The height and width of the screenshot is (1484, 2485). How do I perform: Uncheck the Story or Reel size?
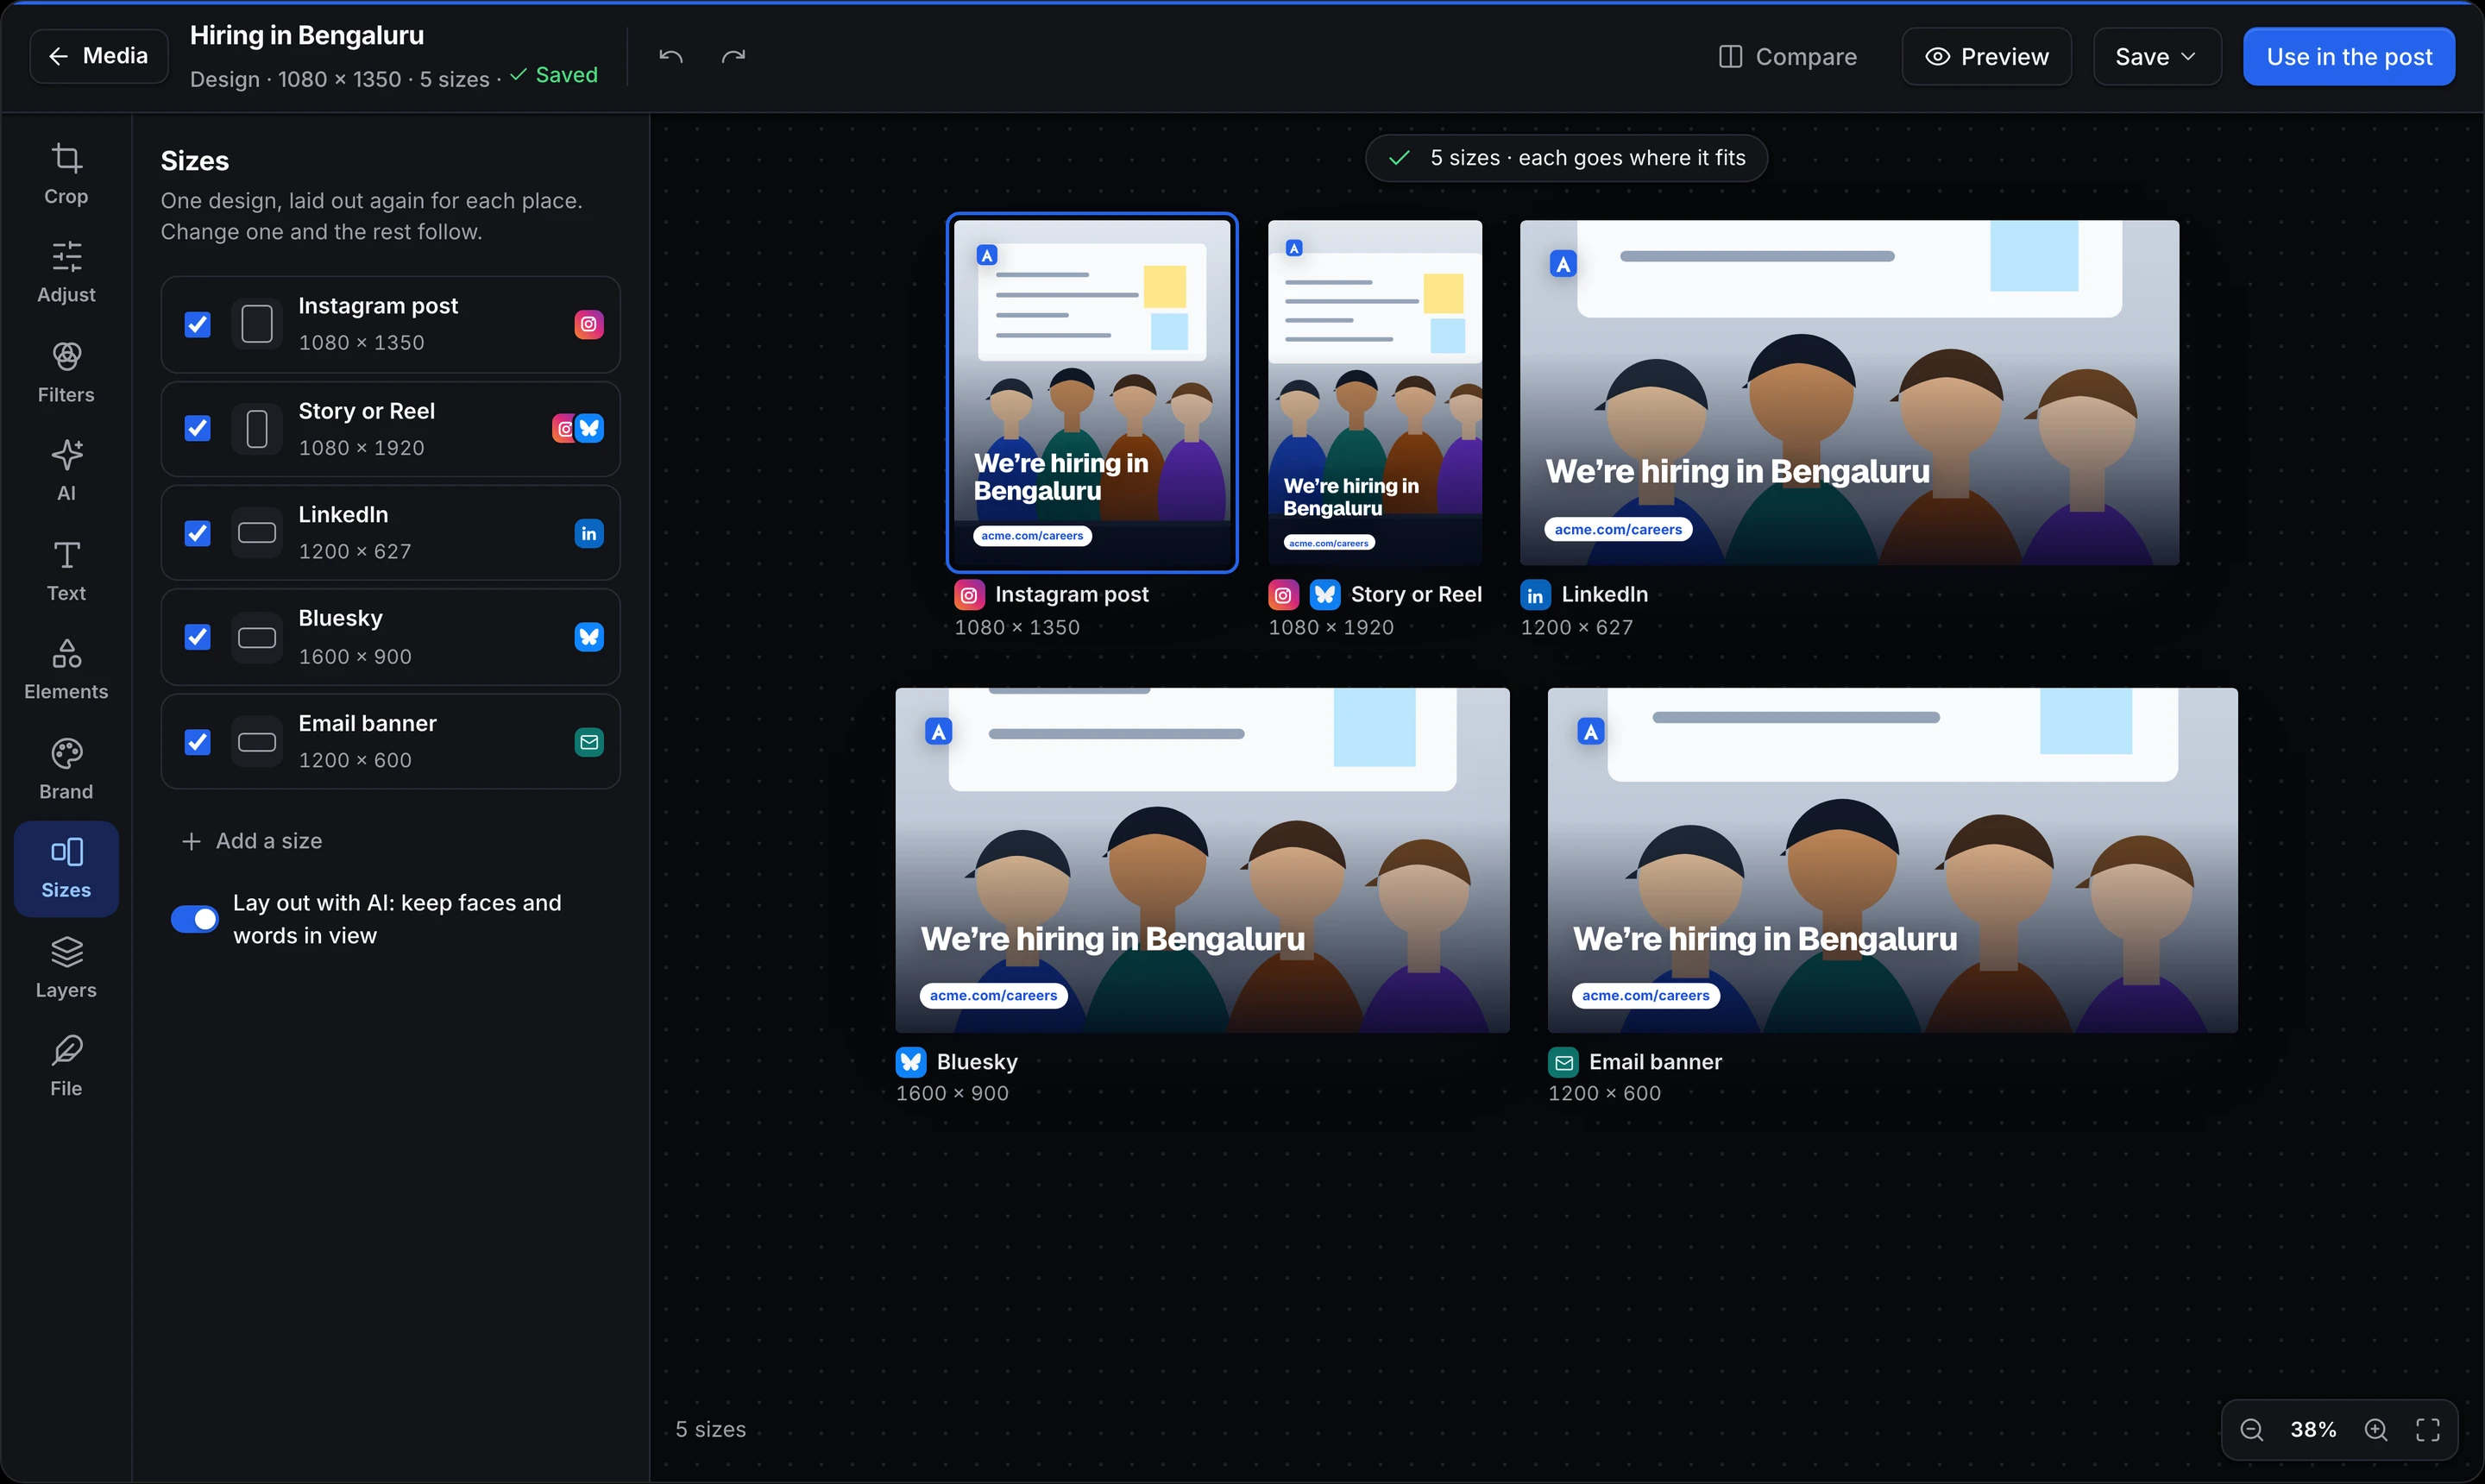coord(197,428)
